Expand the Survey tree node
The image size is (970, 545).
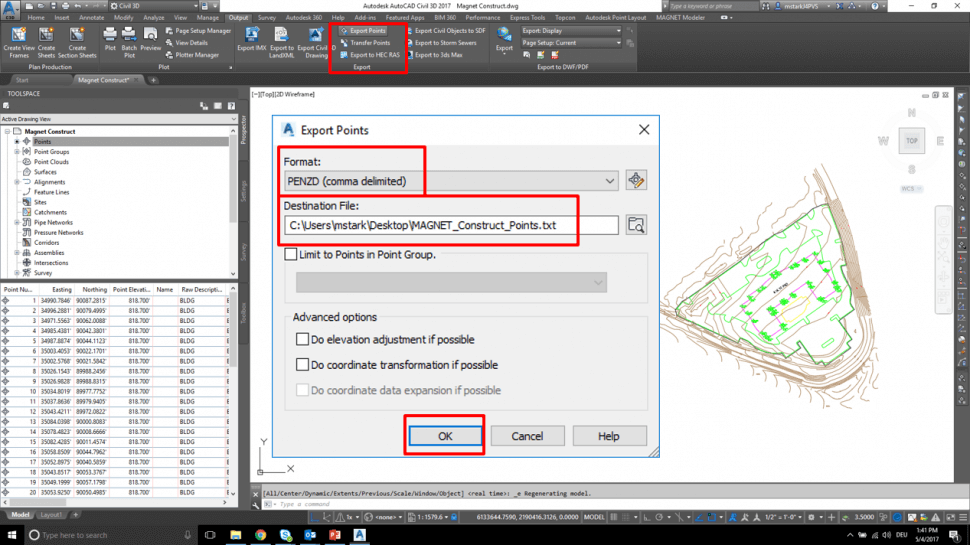tap(17, 273)
